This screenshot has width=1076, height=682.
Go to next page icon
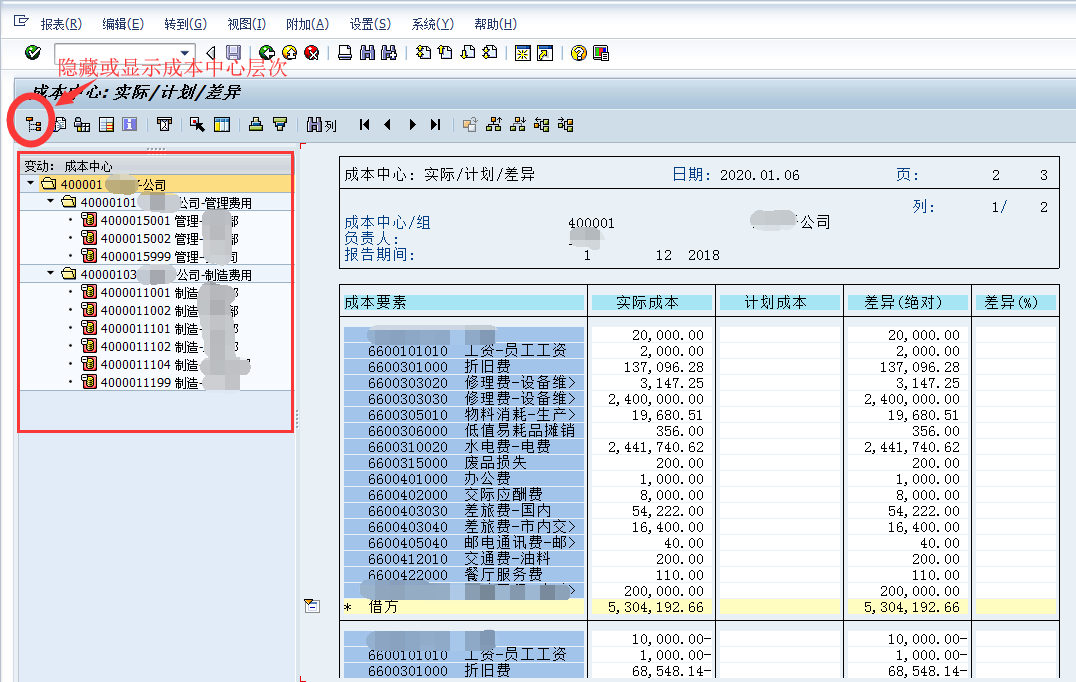(x=468, y=53)
